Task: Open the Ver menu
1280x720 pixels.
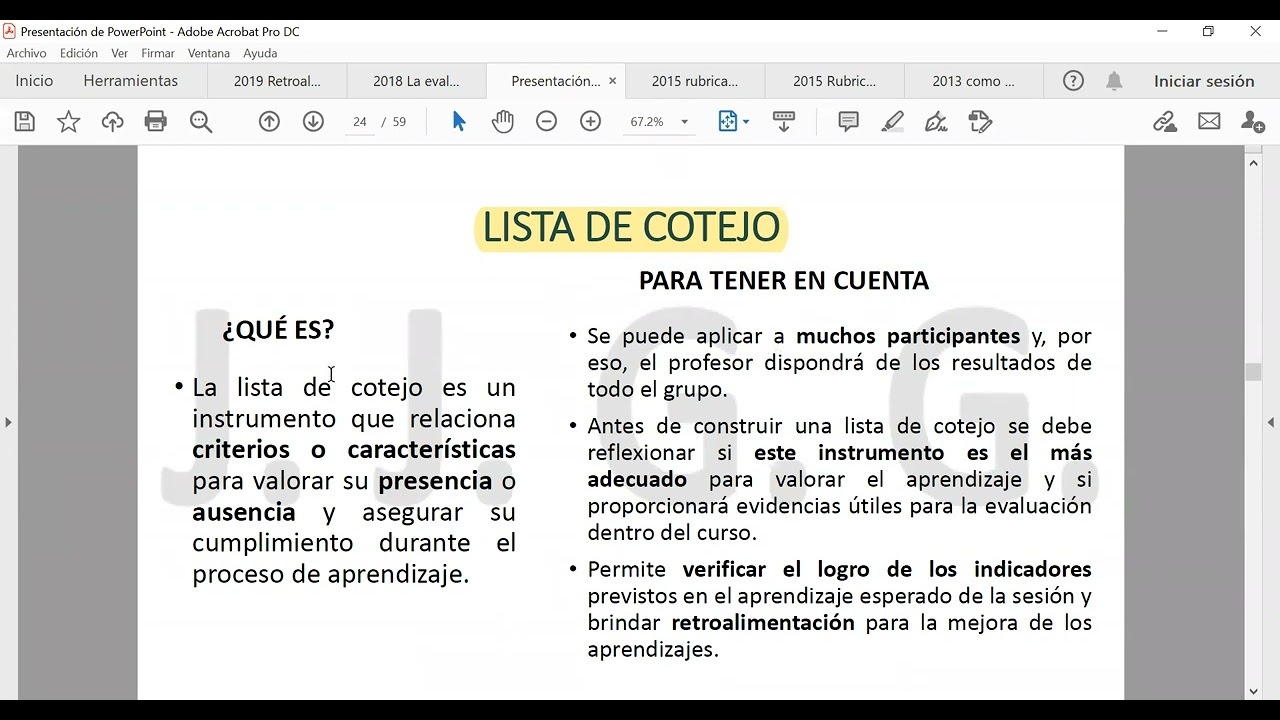Action: click(119, 53)
